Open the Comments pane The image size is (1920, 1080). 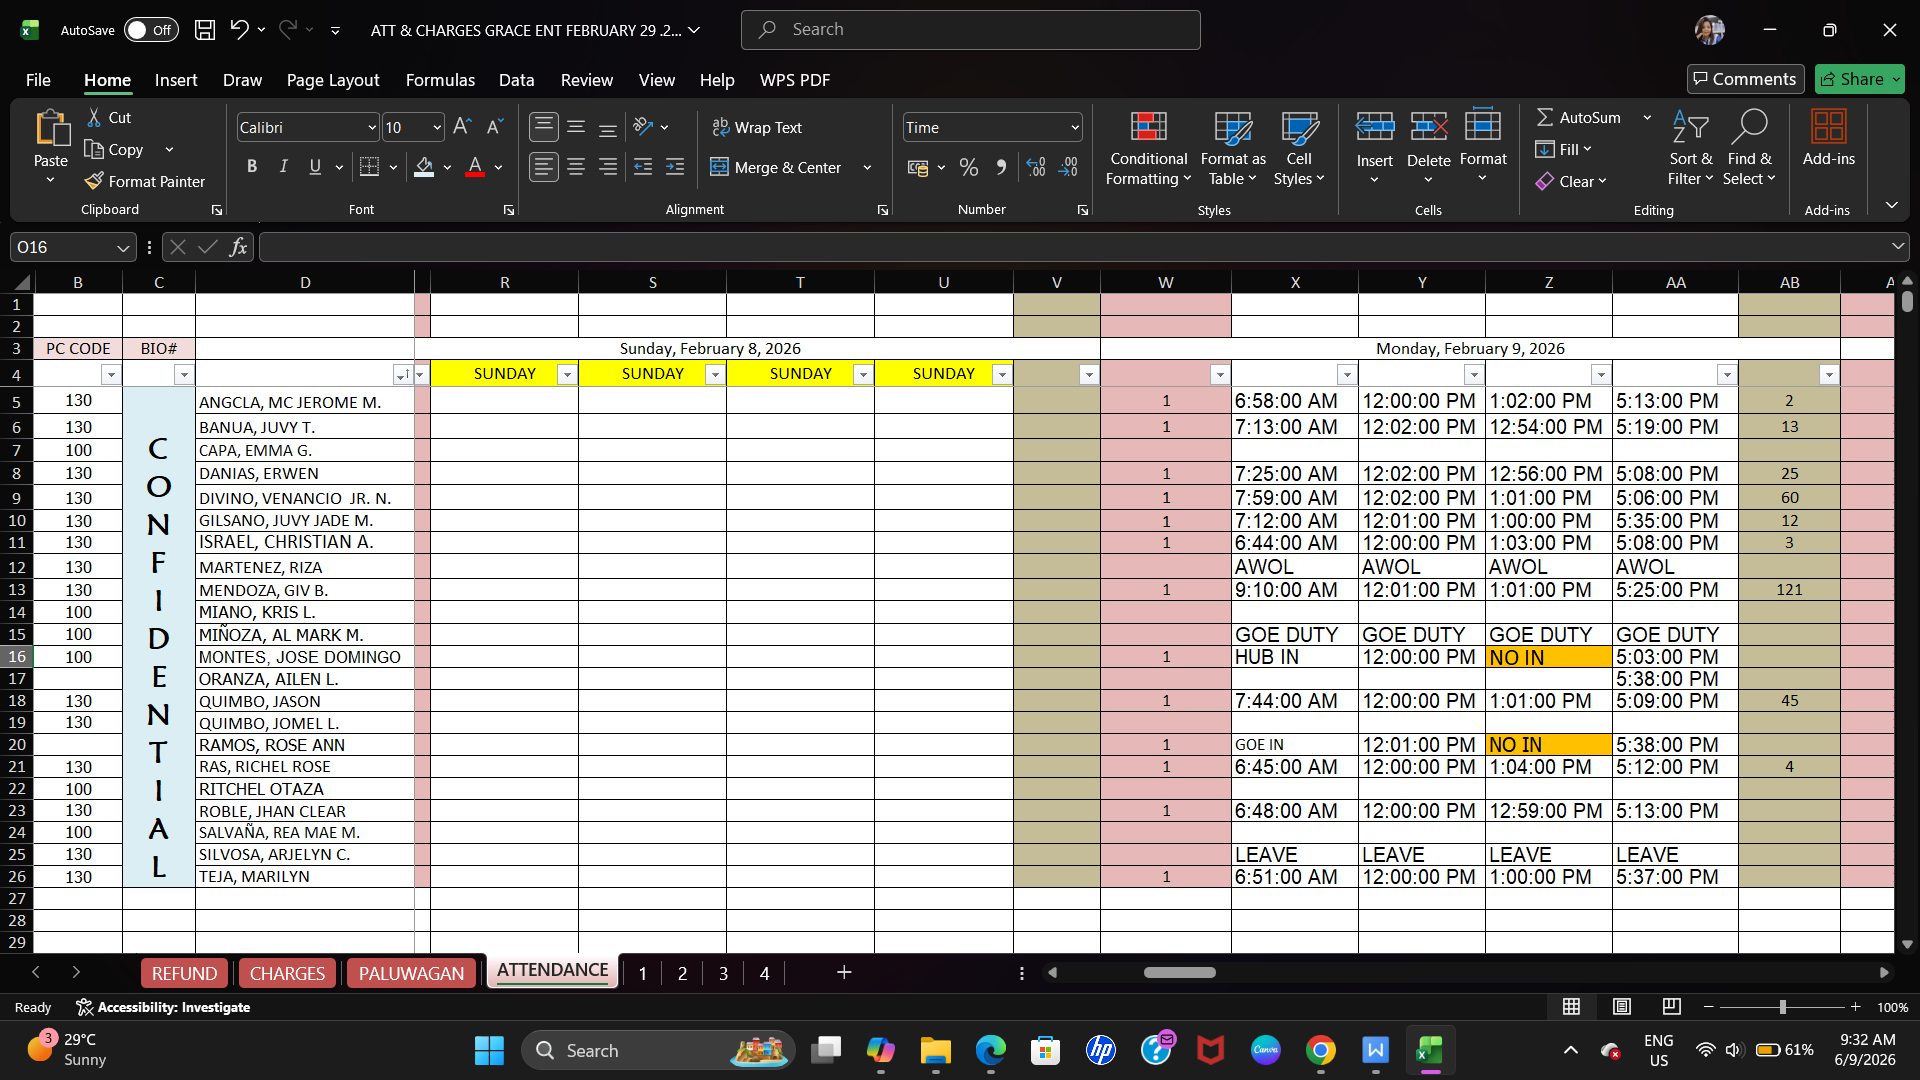click(1745, 79)
